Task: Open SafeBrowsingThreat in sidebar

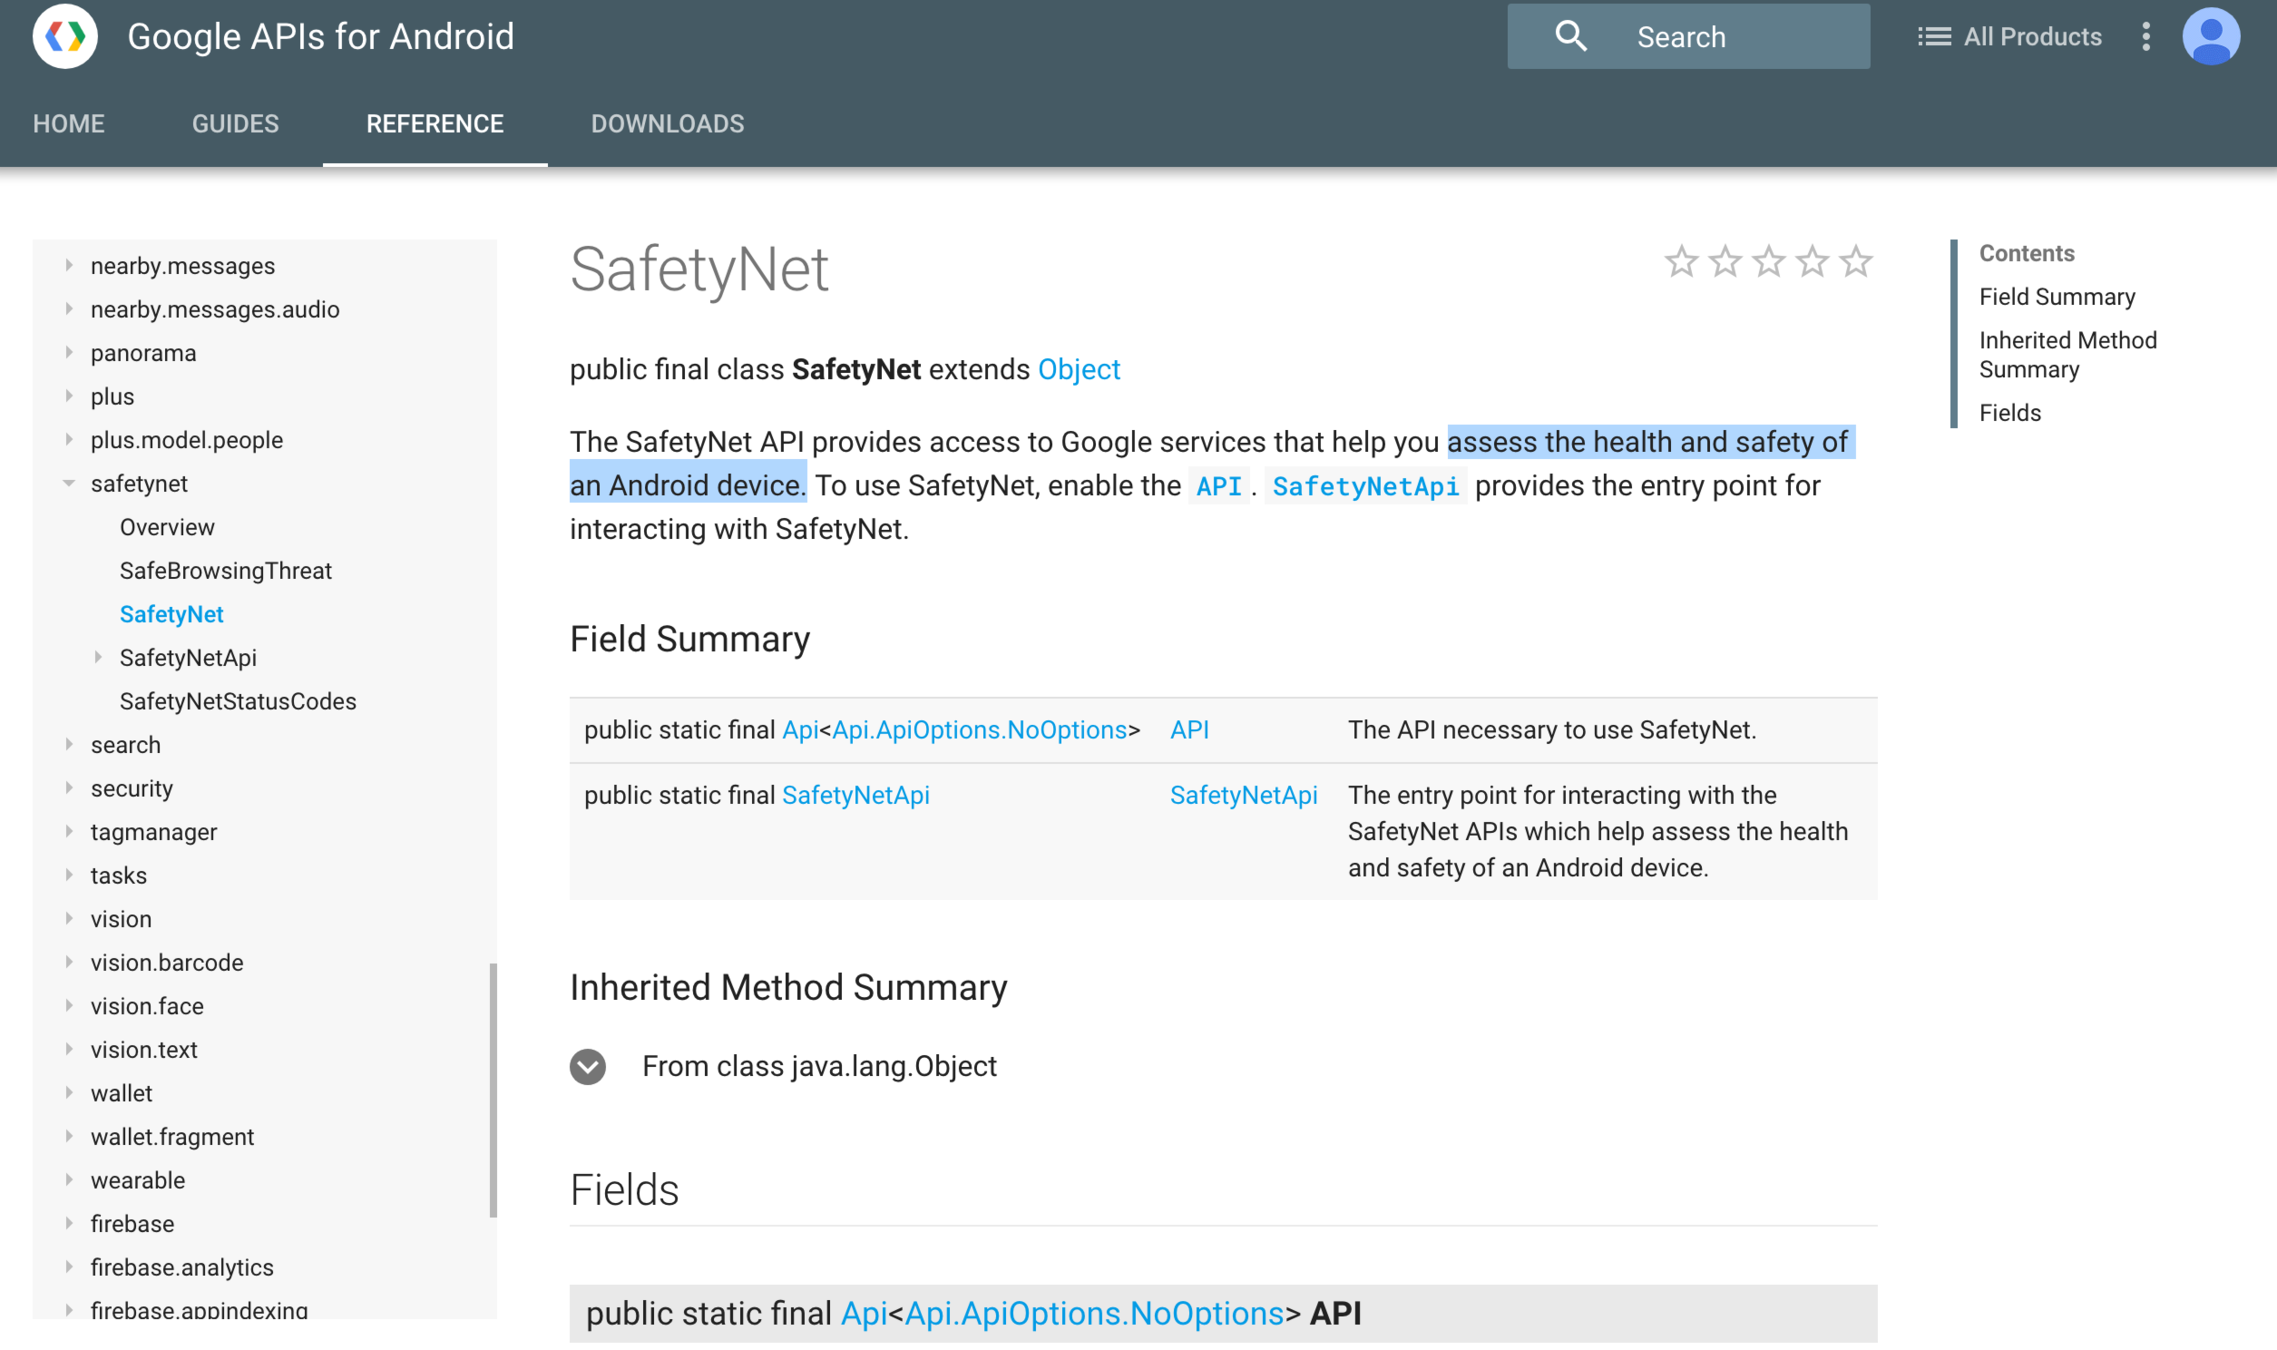Action: tap(226, 570)
